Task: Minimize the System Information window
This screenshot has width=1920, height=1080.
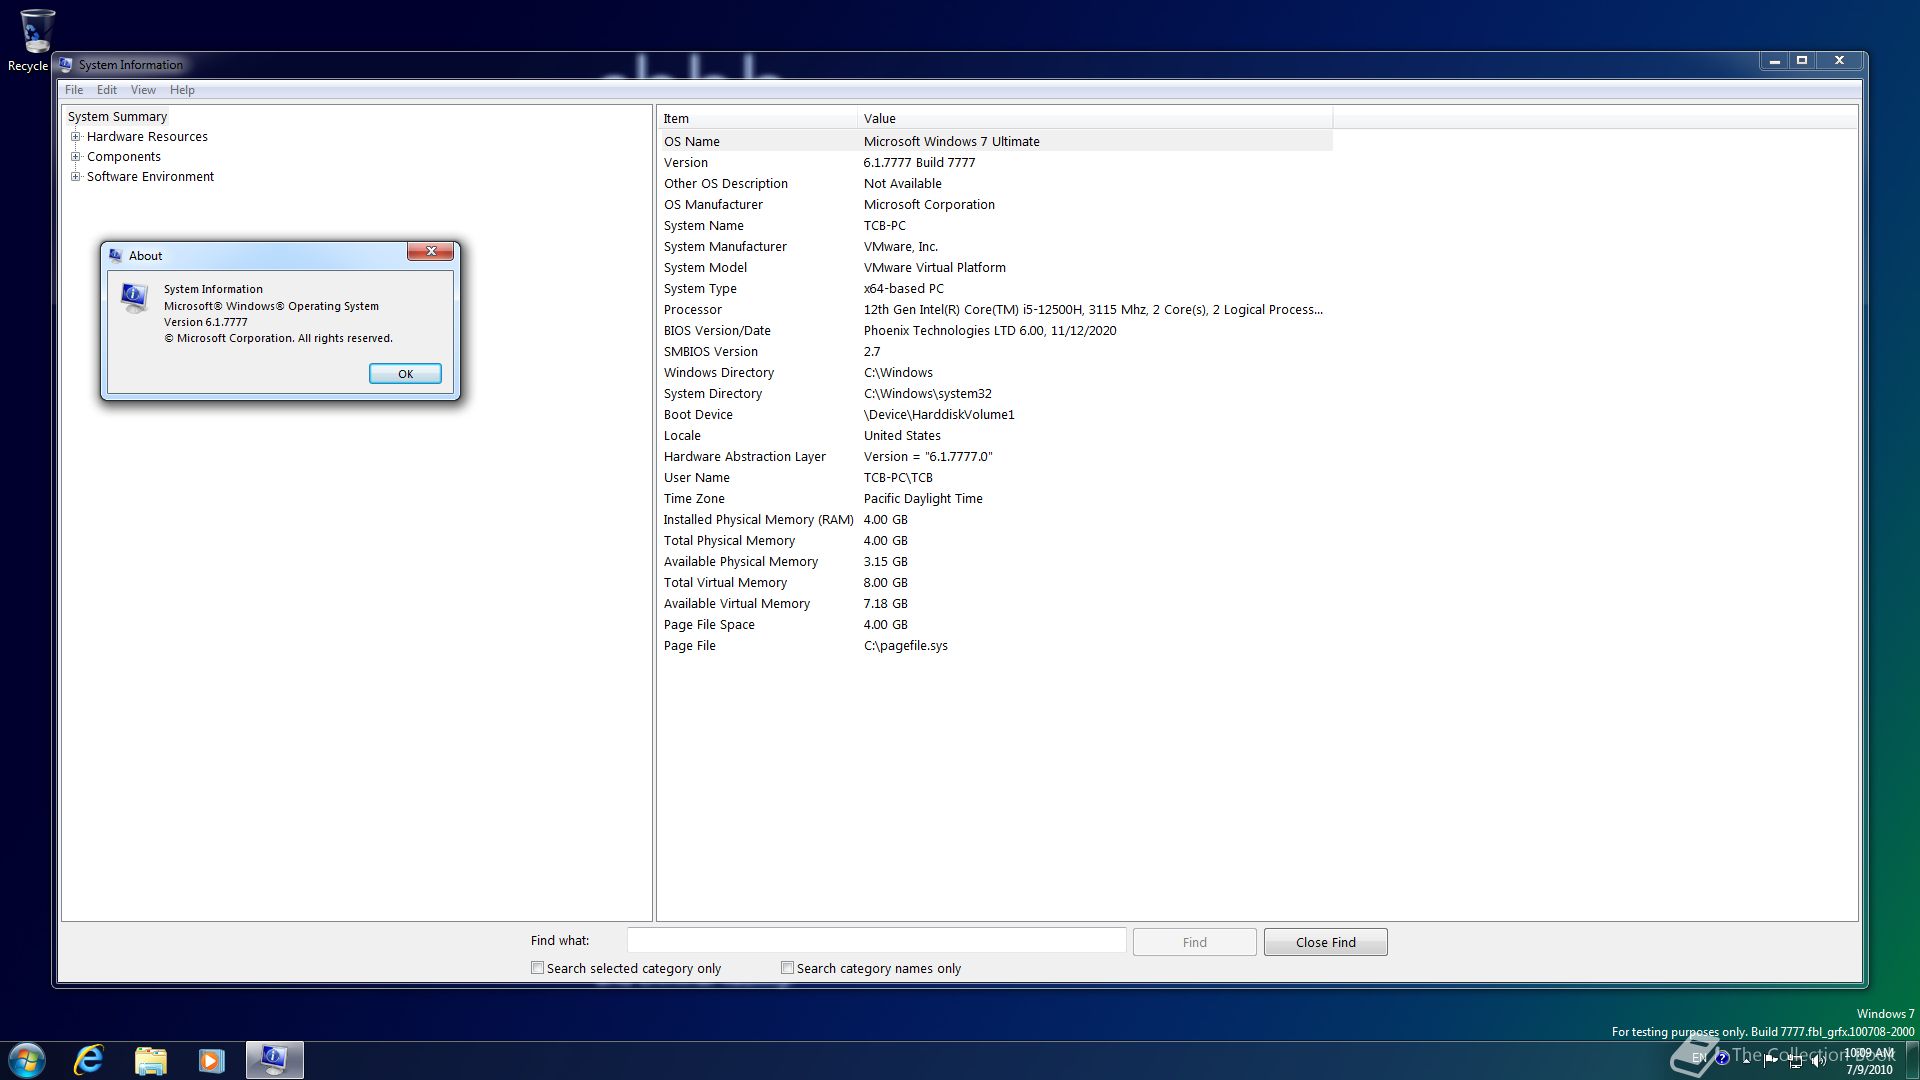Action: click(x=1774, y=61)
